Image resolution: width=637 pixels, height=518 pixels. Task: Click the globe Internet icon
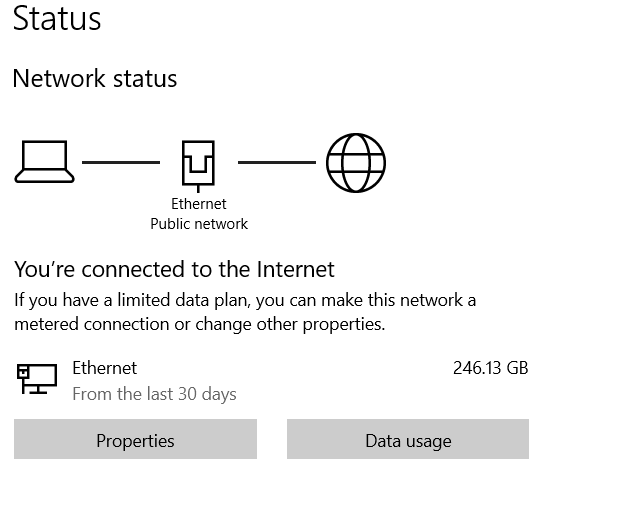pos(355,162)
